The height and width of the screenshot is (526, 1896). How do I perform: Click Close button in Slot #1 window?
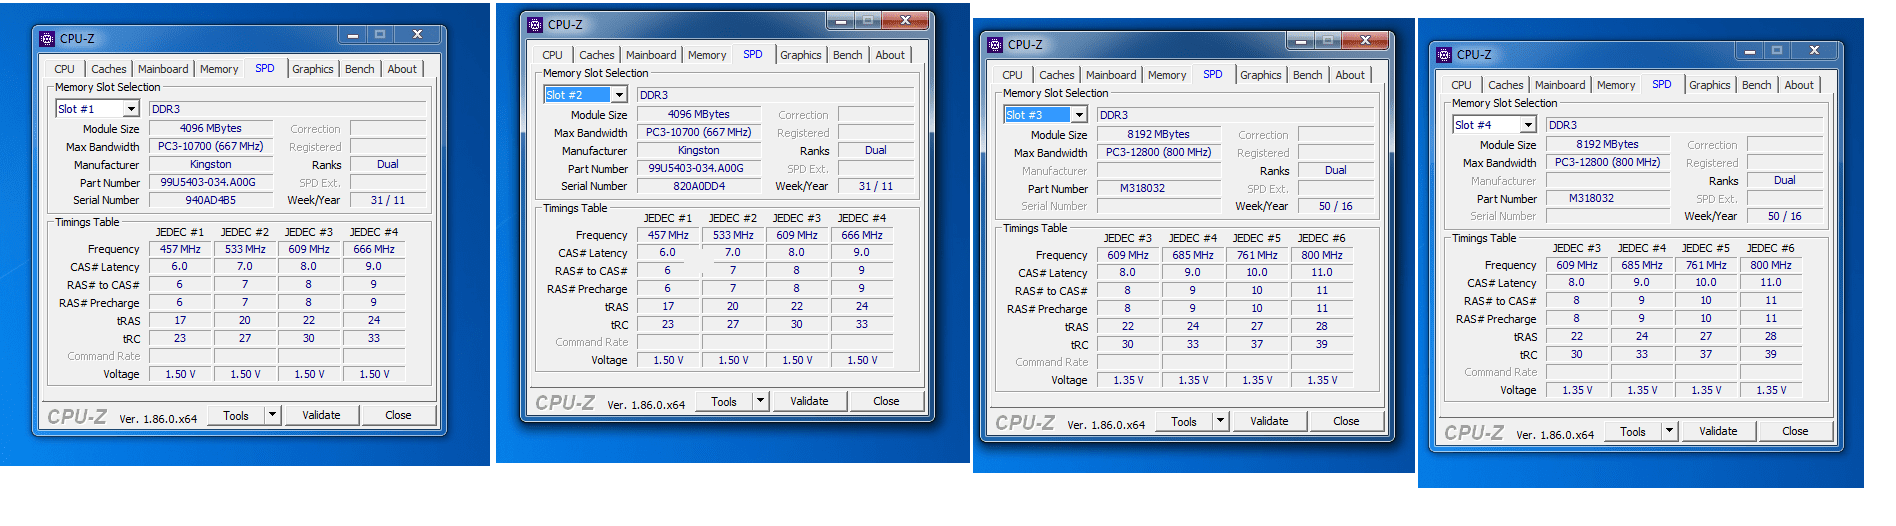(398, 415)
